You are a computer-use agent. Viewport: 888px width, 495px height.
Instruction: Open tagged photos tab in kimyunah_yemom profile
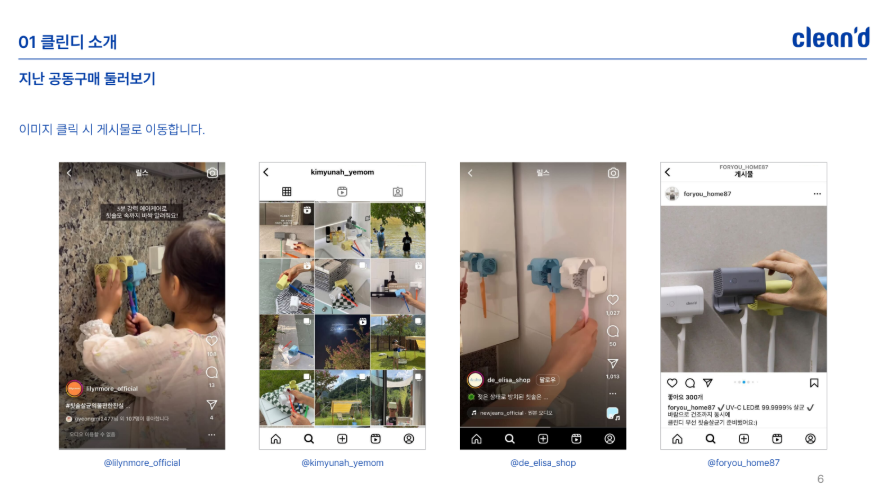(397, 191)
